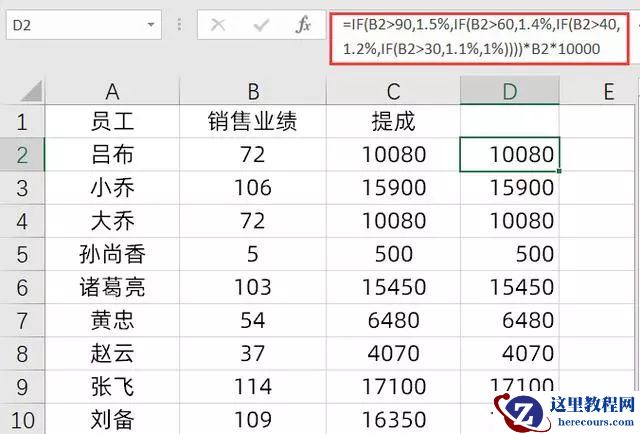Screen dimensions: 640x434
Task: Click the formula bar resize dots handle
Action: pos(179,25)
